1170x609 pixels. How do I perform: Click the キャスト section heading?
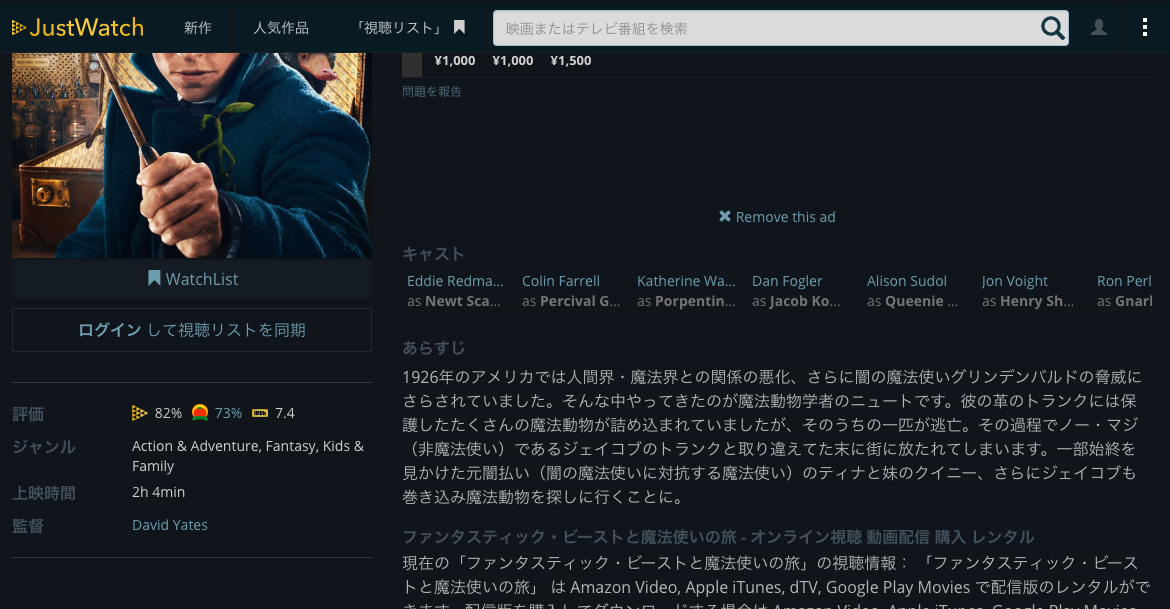coord(434,254)
